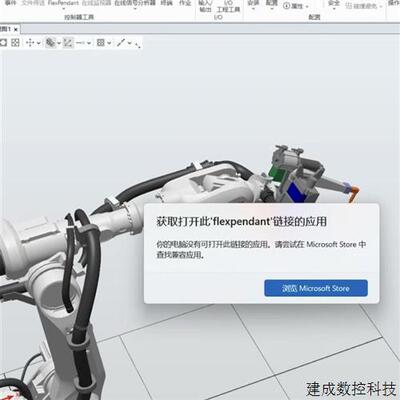400x400 pixels.
Task: Click the blue component on the robot wrist
Action: 298,191
